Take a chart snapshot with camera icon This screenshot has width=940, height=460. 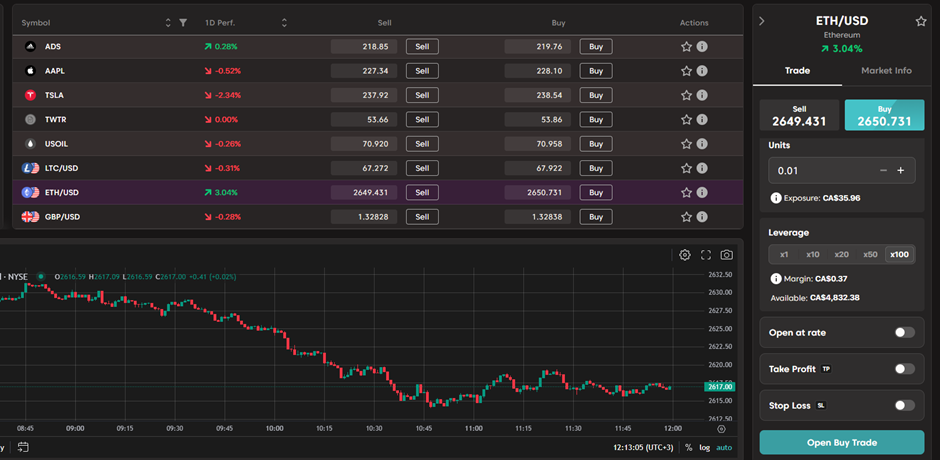point(727,255)
